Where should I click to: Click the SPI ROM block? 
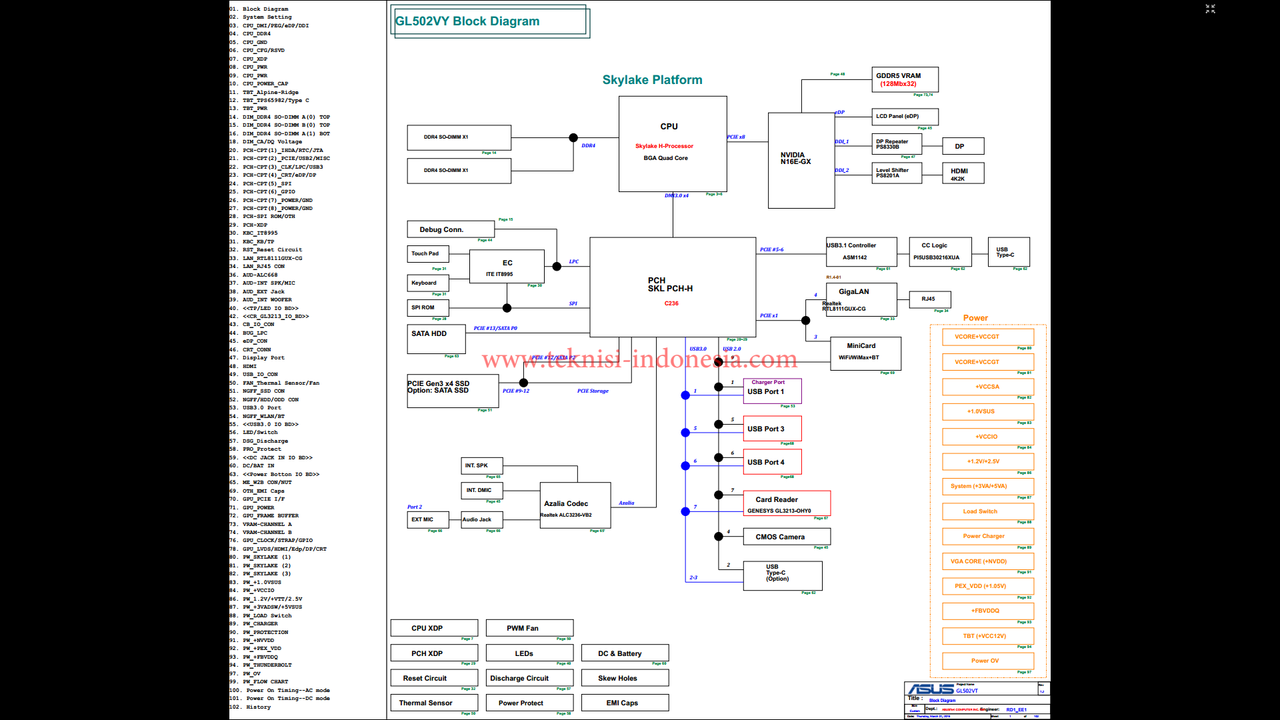click(x=428, y=308)
